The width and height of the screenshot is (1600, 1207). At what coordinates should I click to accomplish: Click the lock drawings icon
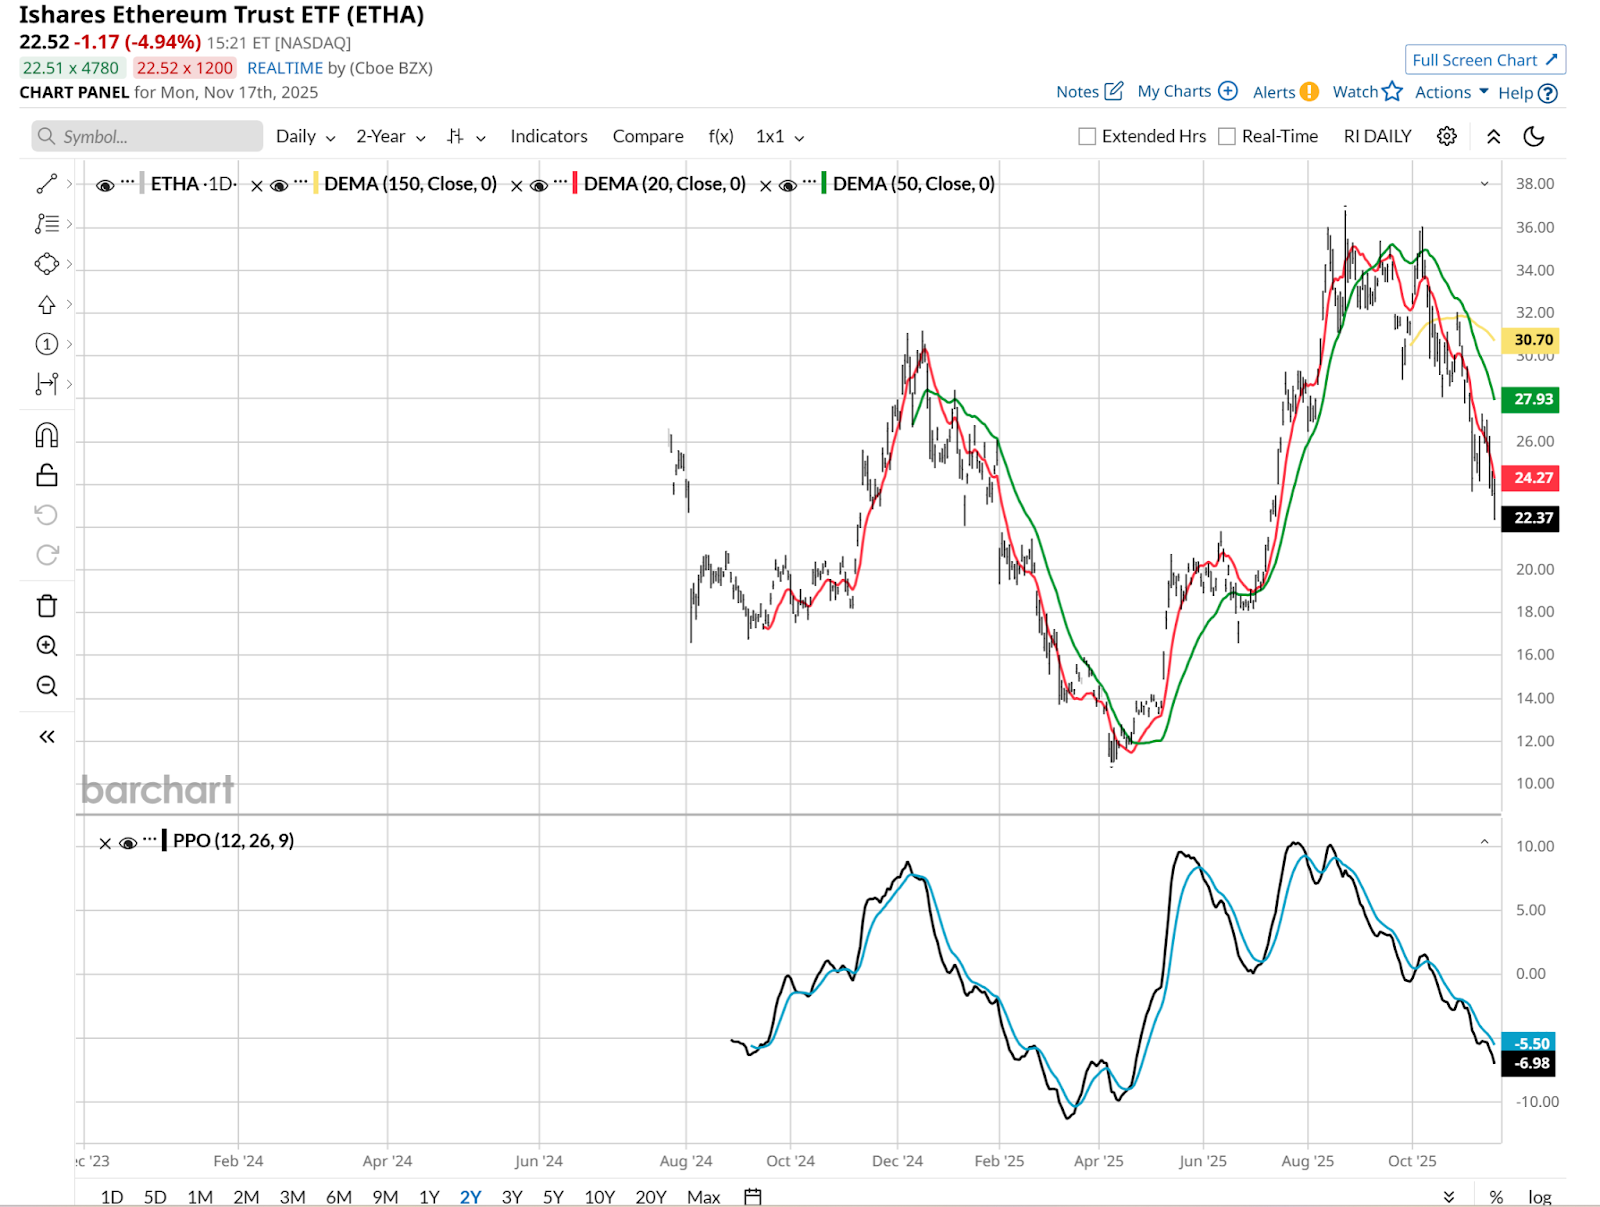47,475
